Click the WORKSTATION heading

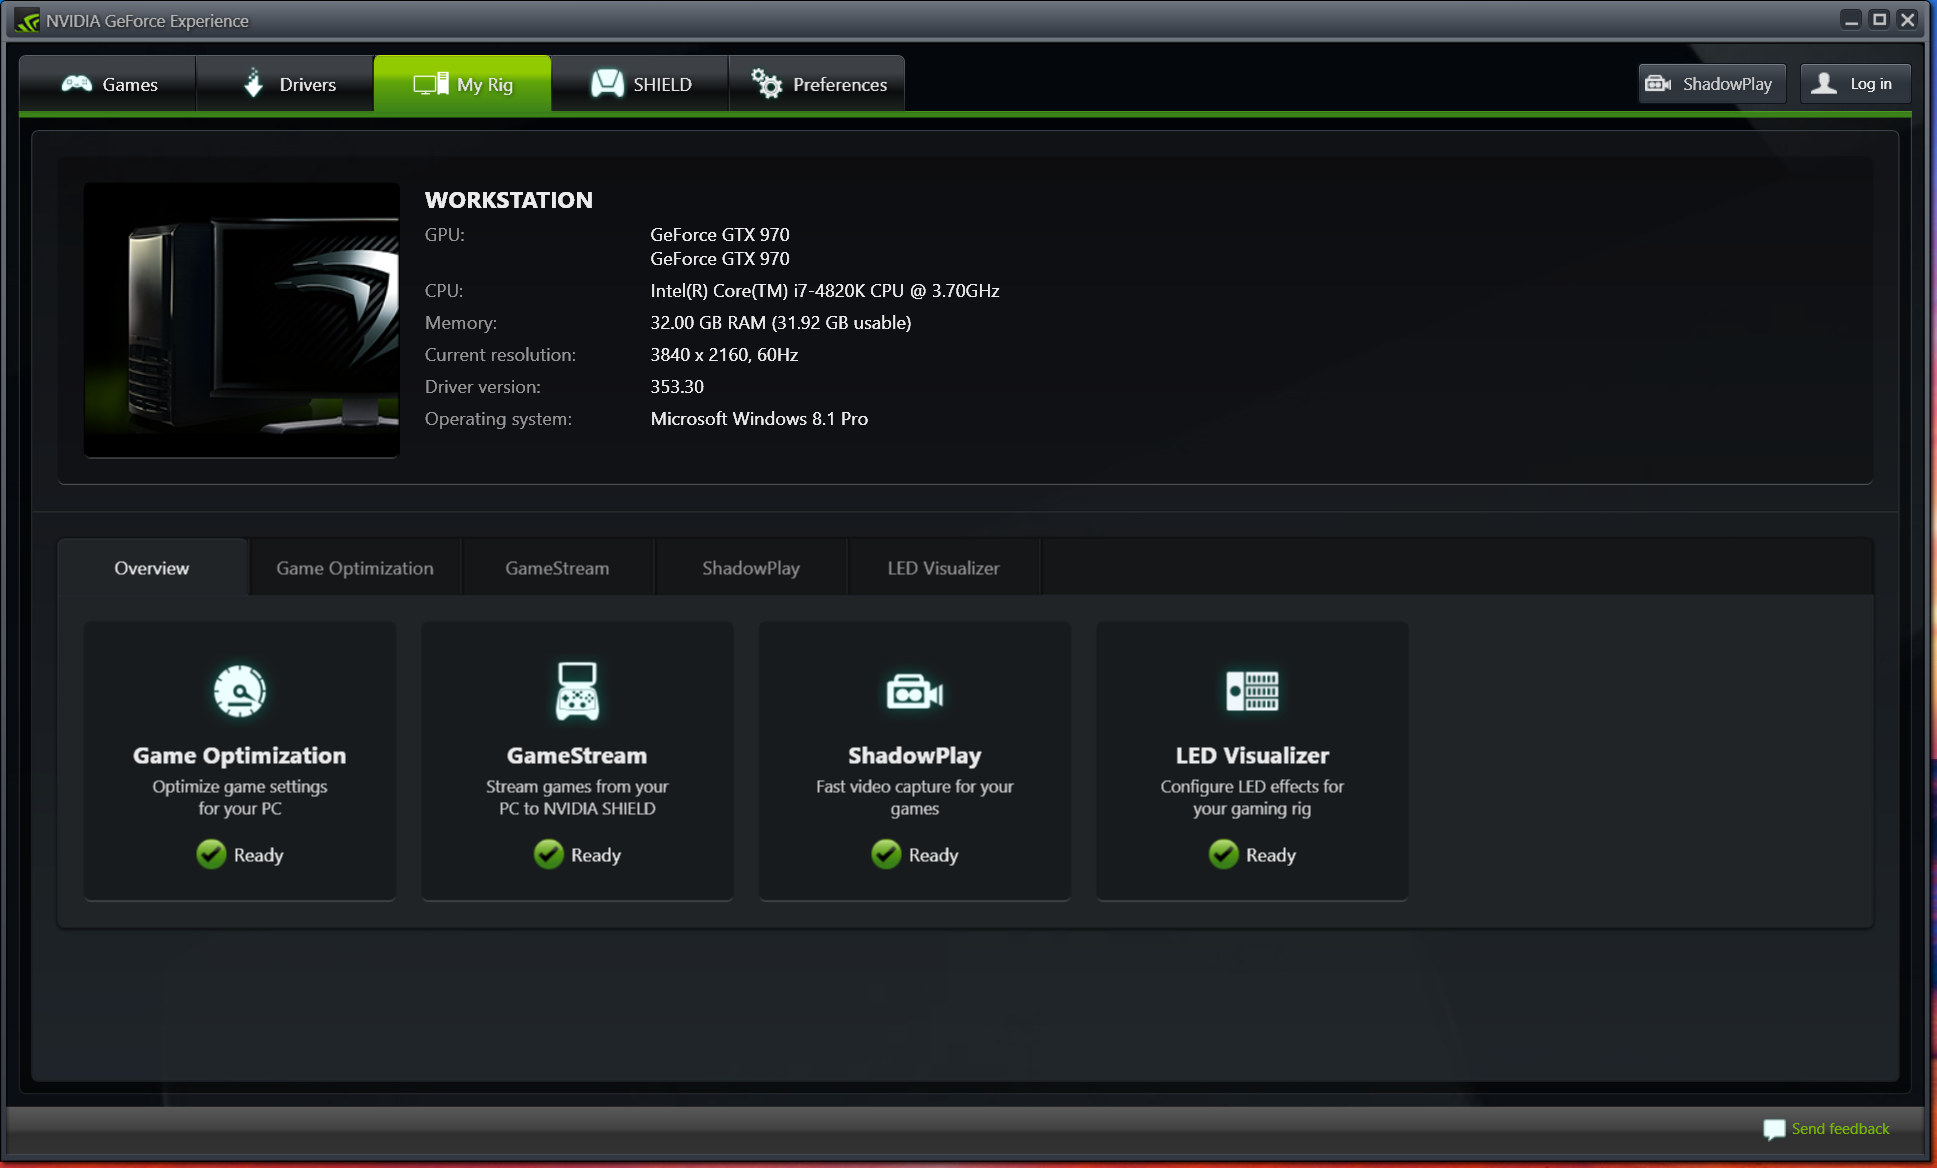509,200
